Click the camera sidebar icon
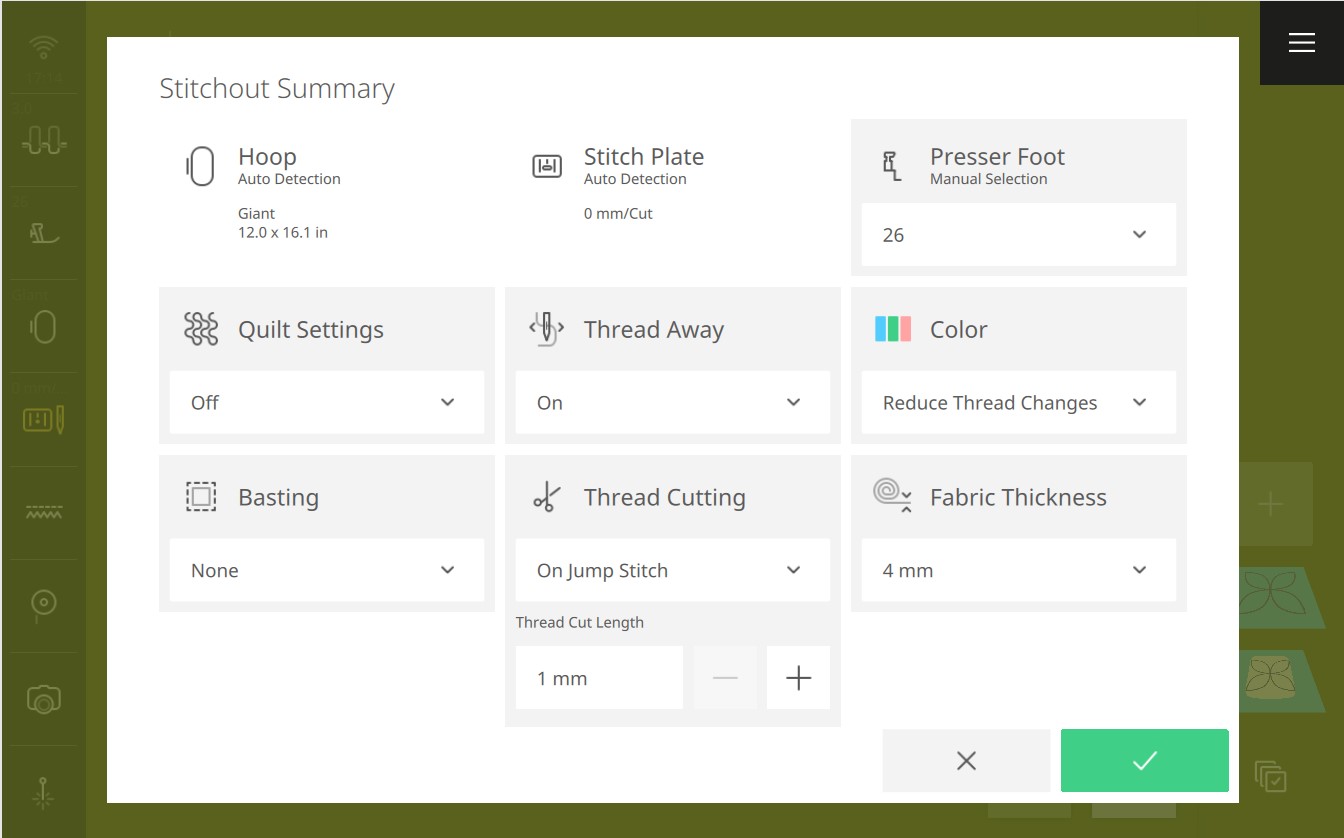Image resolution: width=1344 pixels, height=838 pixels. click(43, 699)
